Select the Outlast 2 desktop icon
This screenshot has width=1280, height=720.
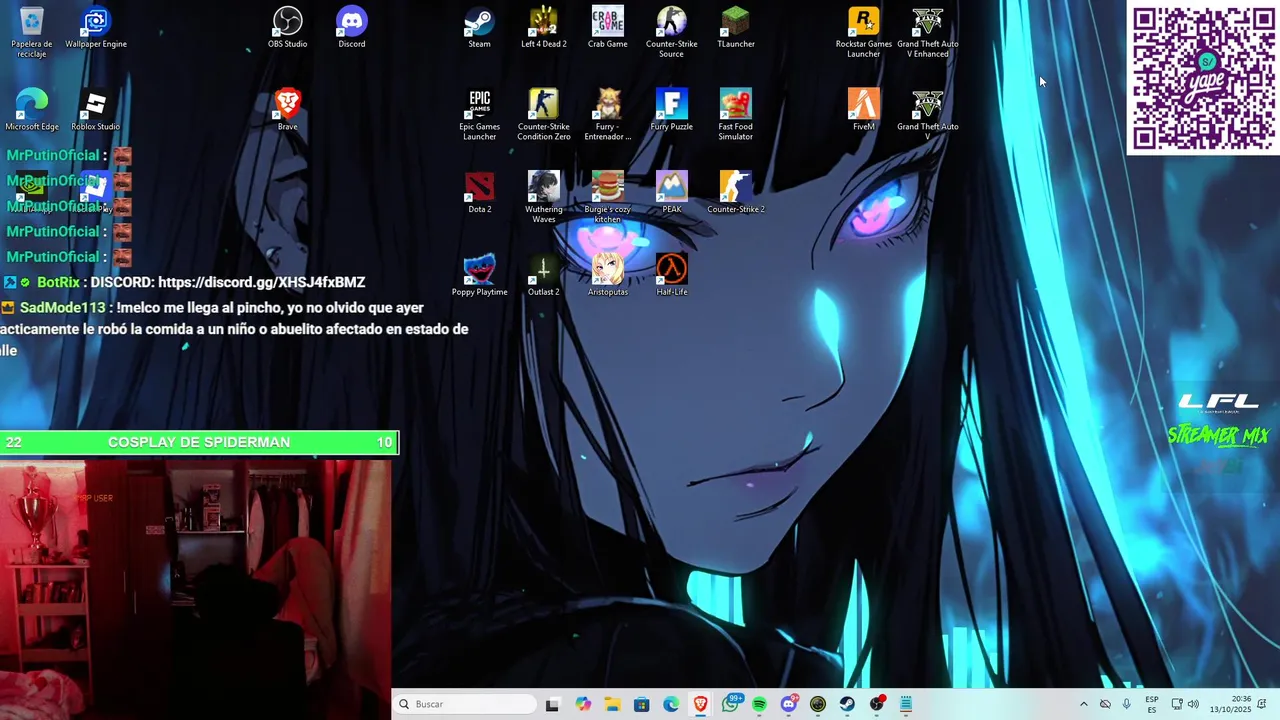(544, 276)
